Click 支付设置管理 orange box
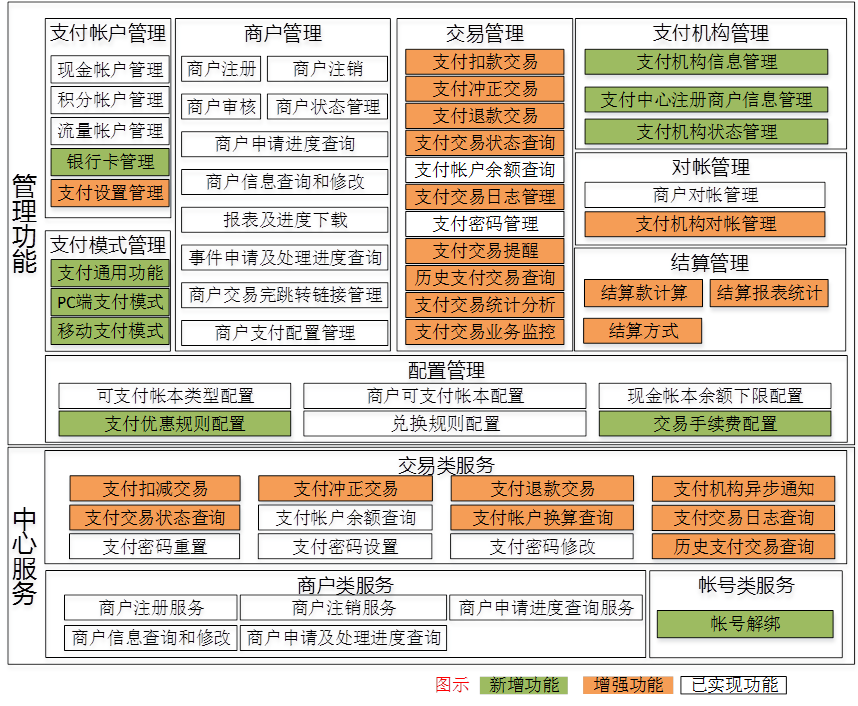This screenshot has width=858, height=706. coord(110,192)
